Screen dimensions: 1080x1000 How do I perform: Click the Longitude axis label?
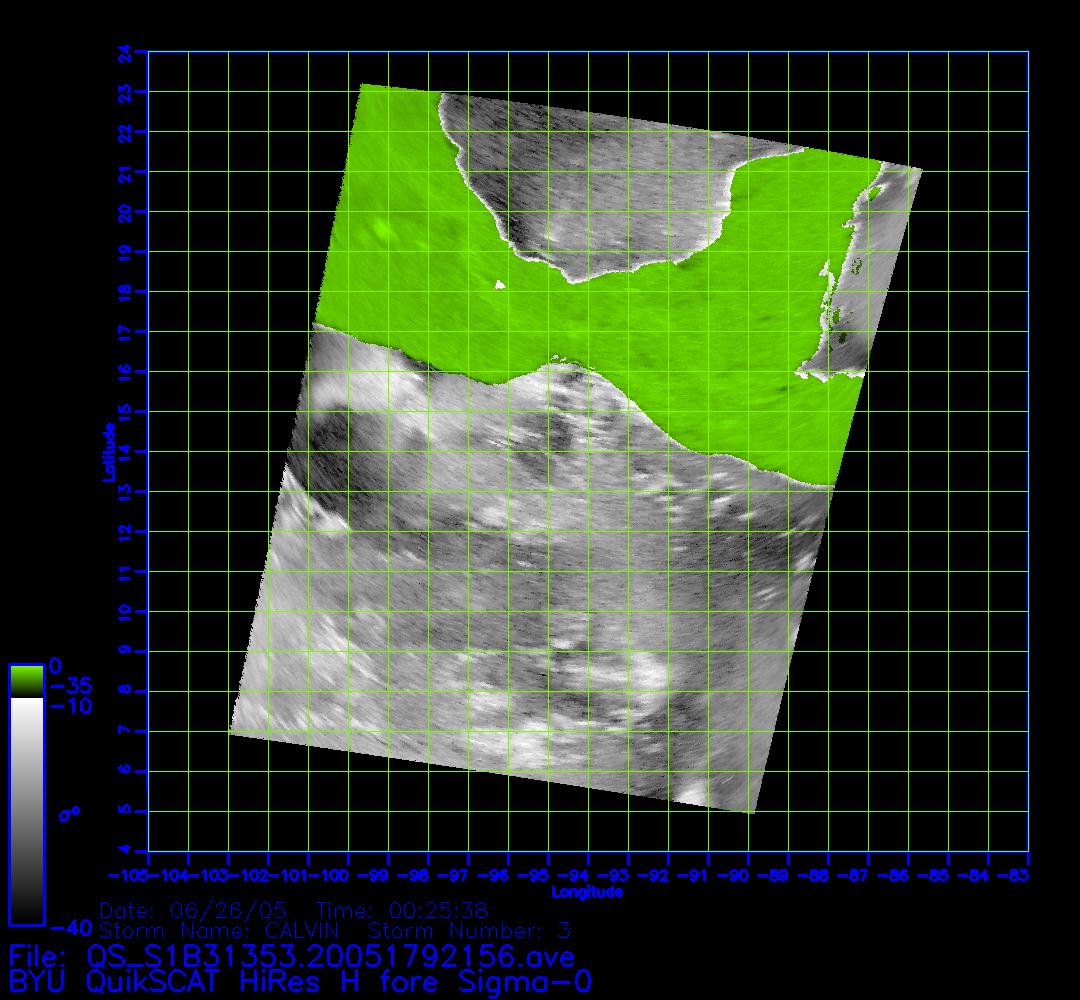588,892
